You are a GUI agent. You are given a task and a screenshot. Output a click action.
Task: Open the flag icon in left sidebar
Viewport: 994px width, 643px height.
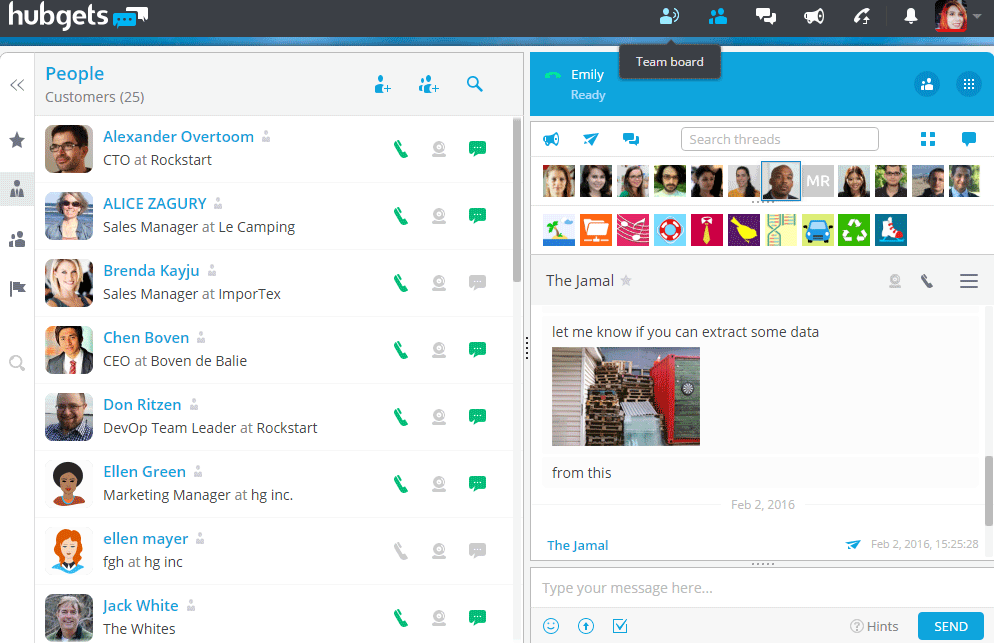[17, 289]
